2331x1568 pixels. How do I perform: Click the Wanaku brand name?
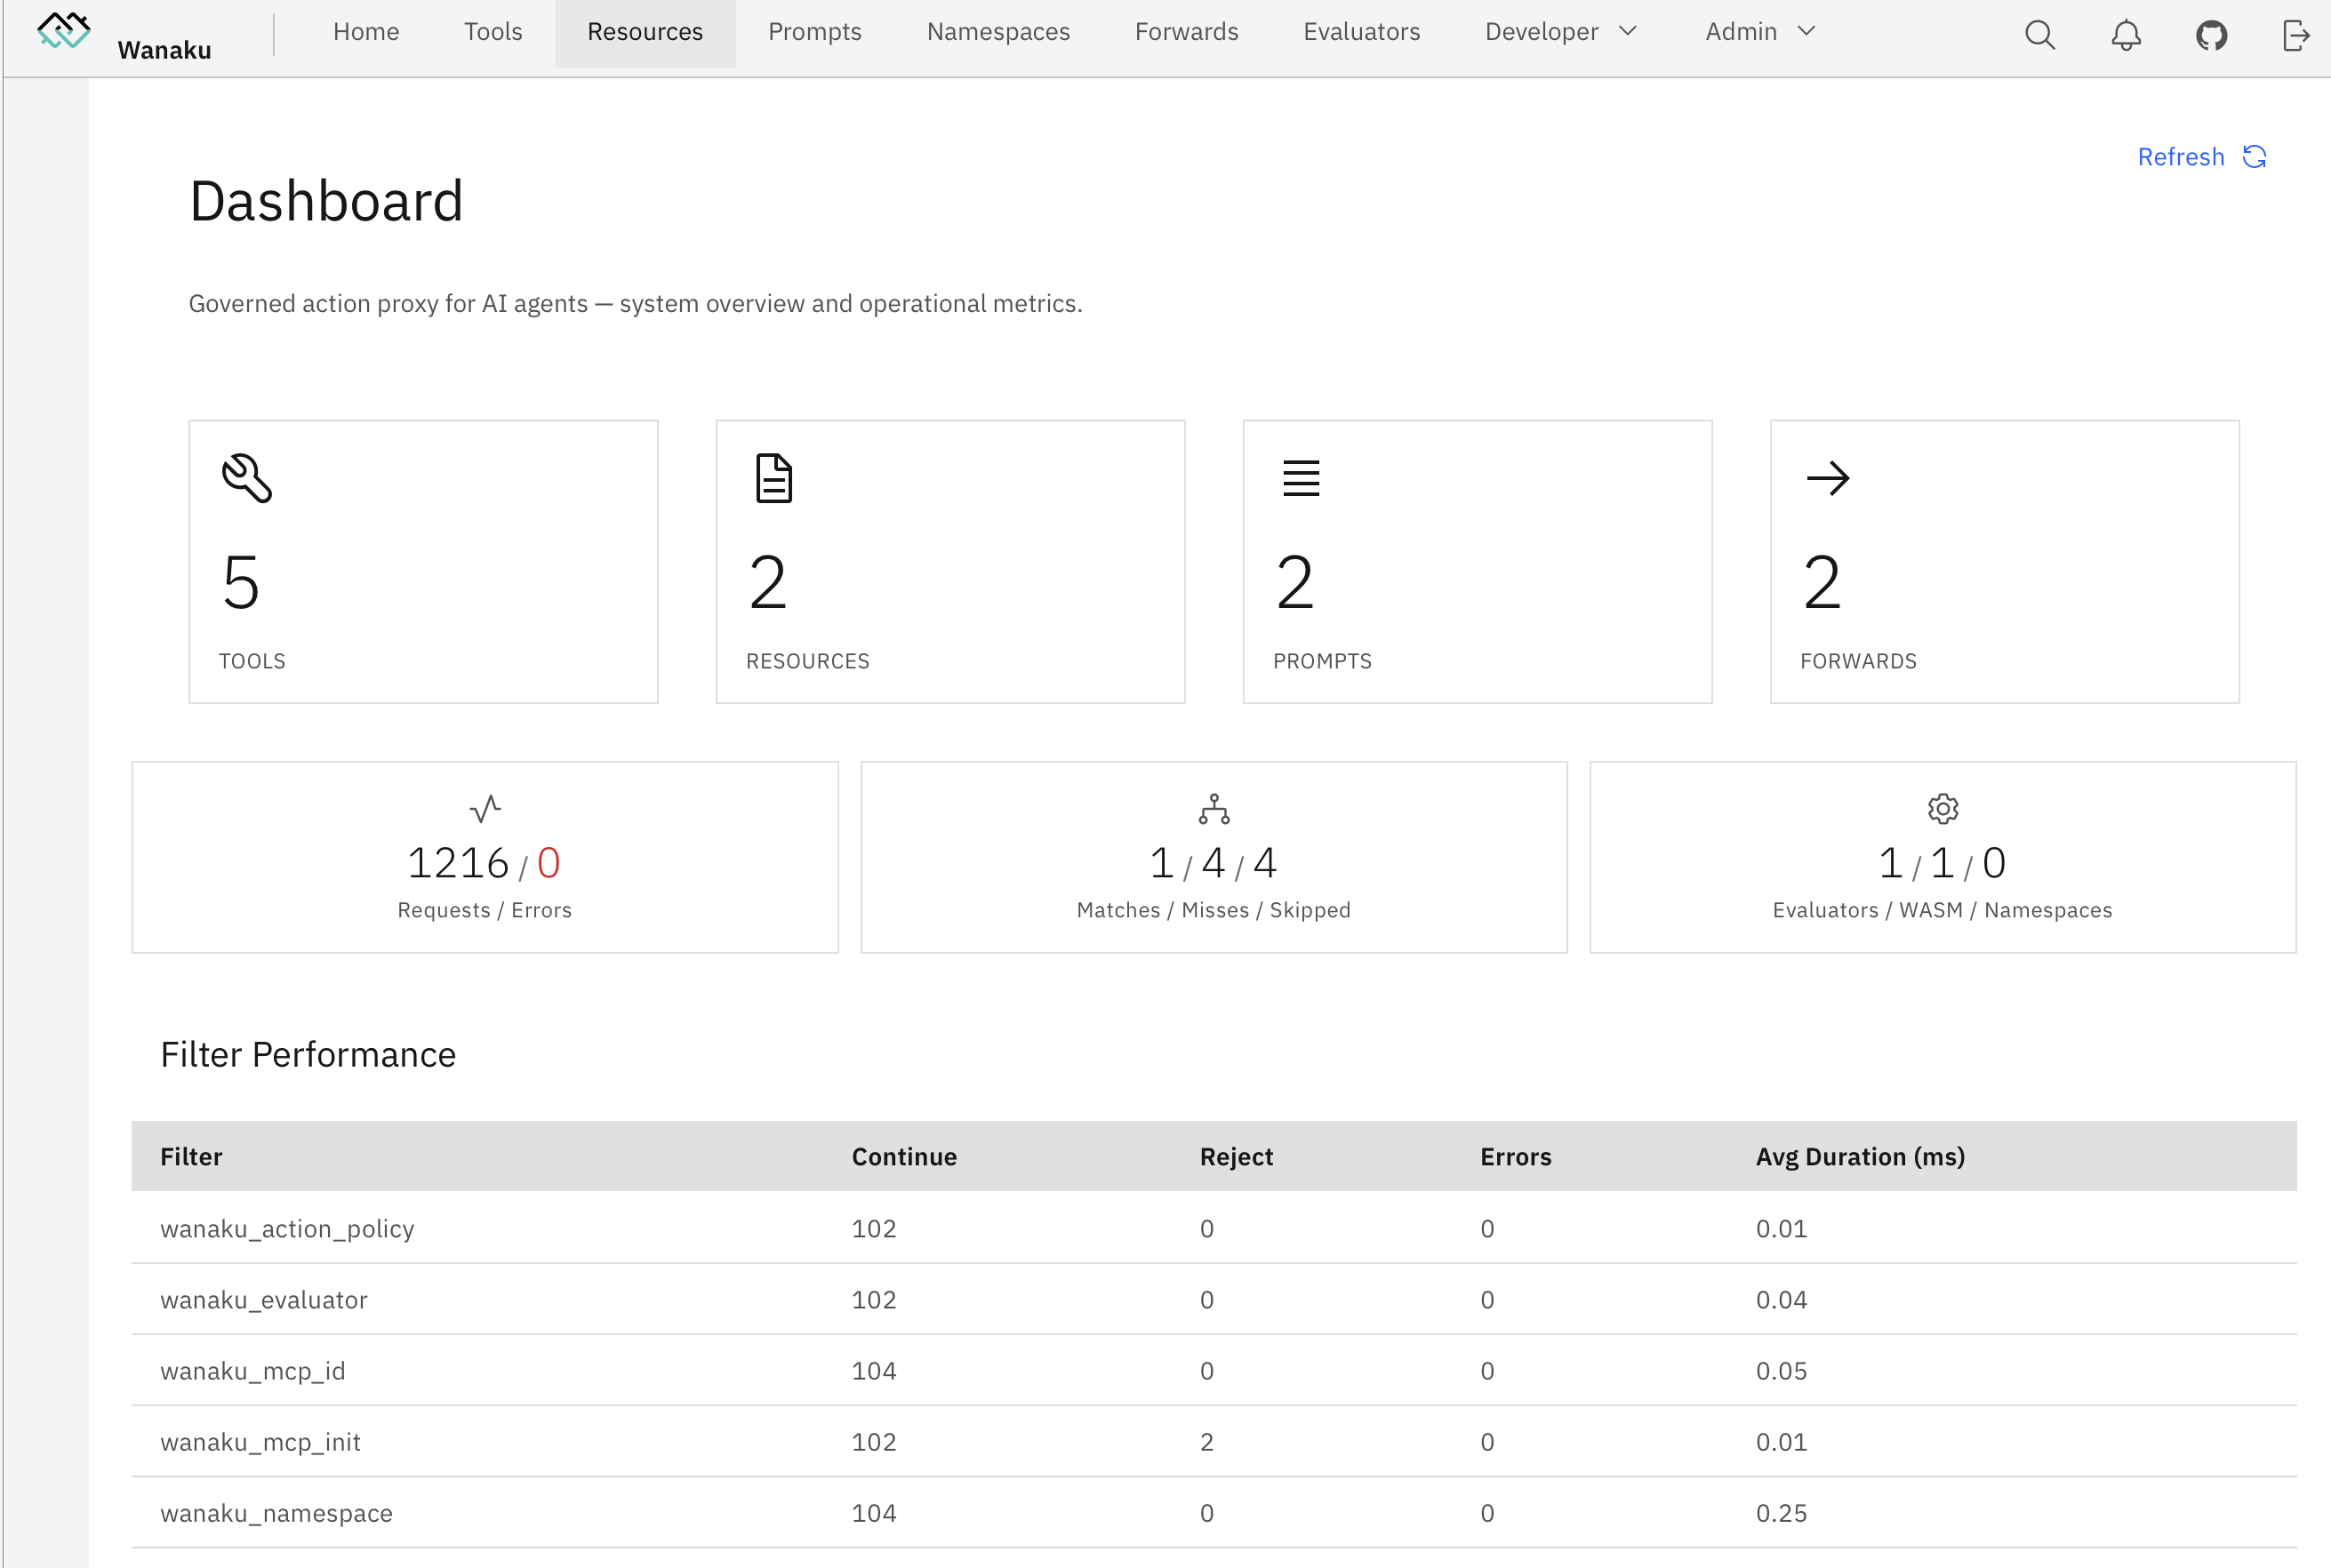pyautogui.click(x=164, y=50)
